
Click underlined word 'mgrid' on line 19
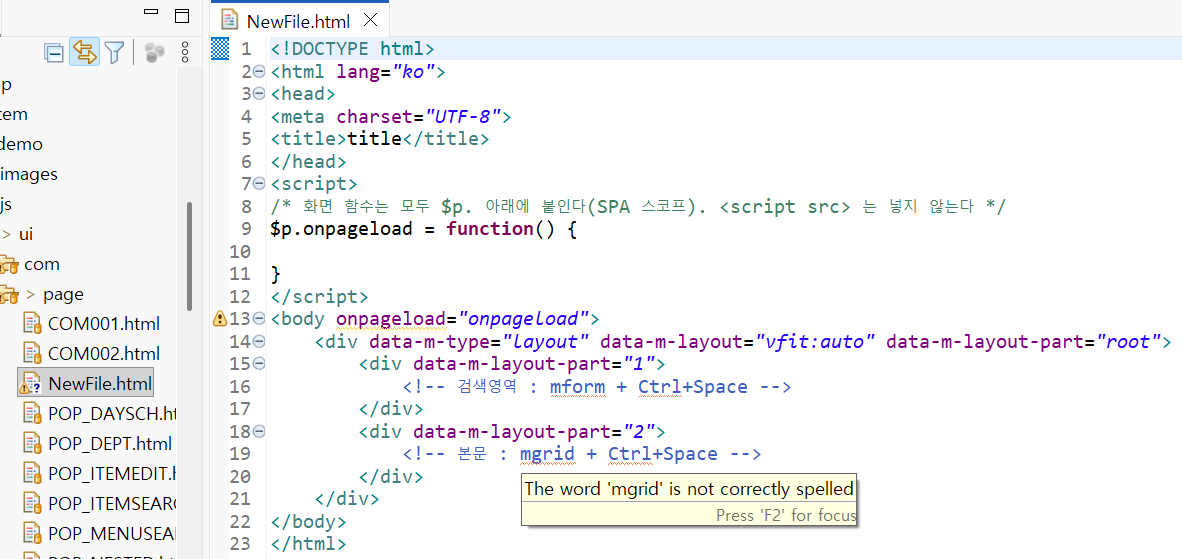[547, 454]
